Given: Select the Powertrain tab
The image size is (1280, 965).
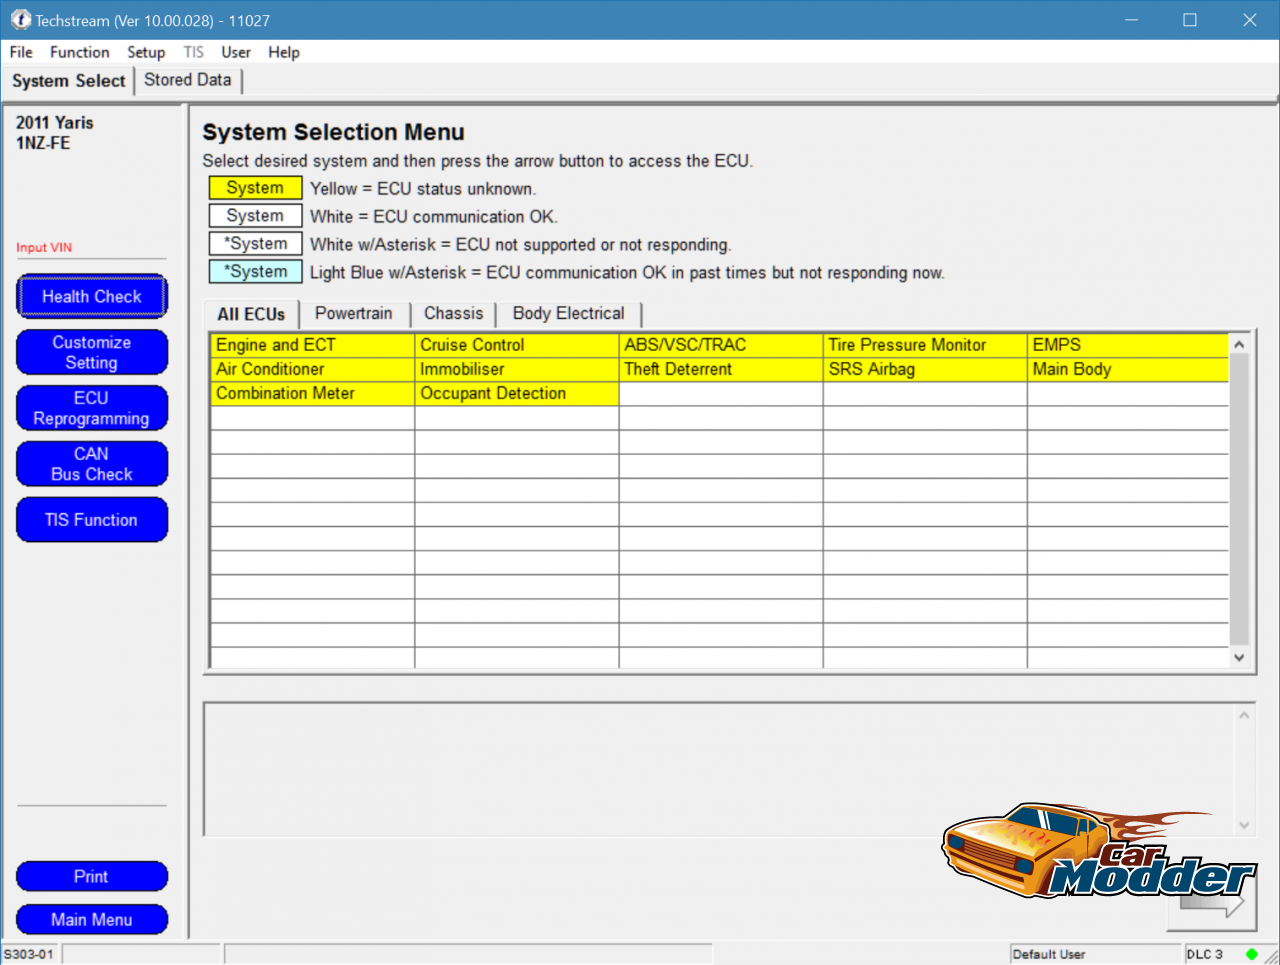Looking at the screenshot, I should pyautogui.click(x=354, y=313).
